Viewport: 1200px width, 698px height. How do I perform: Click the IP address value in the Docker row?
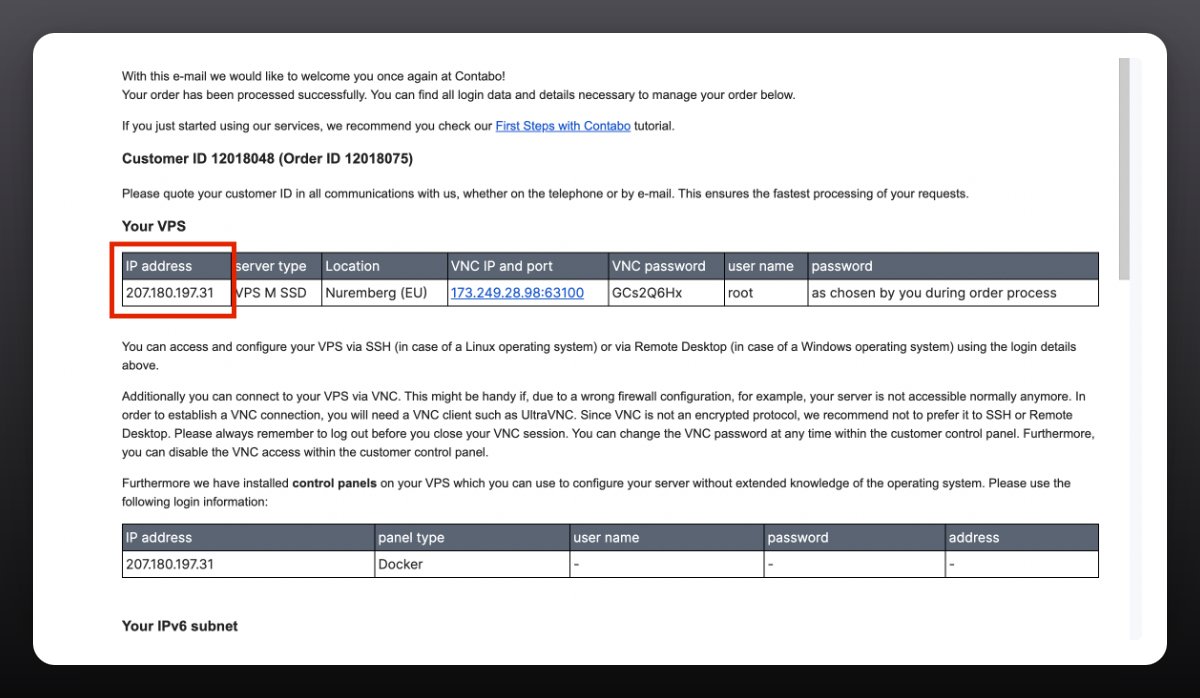click(170, 564)
